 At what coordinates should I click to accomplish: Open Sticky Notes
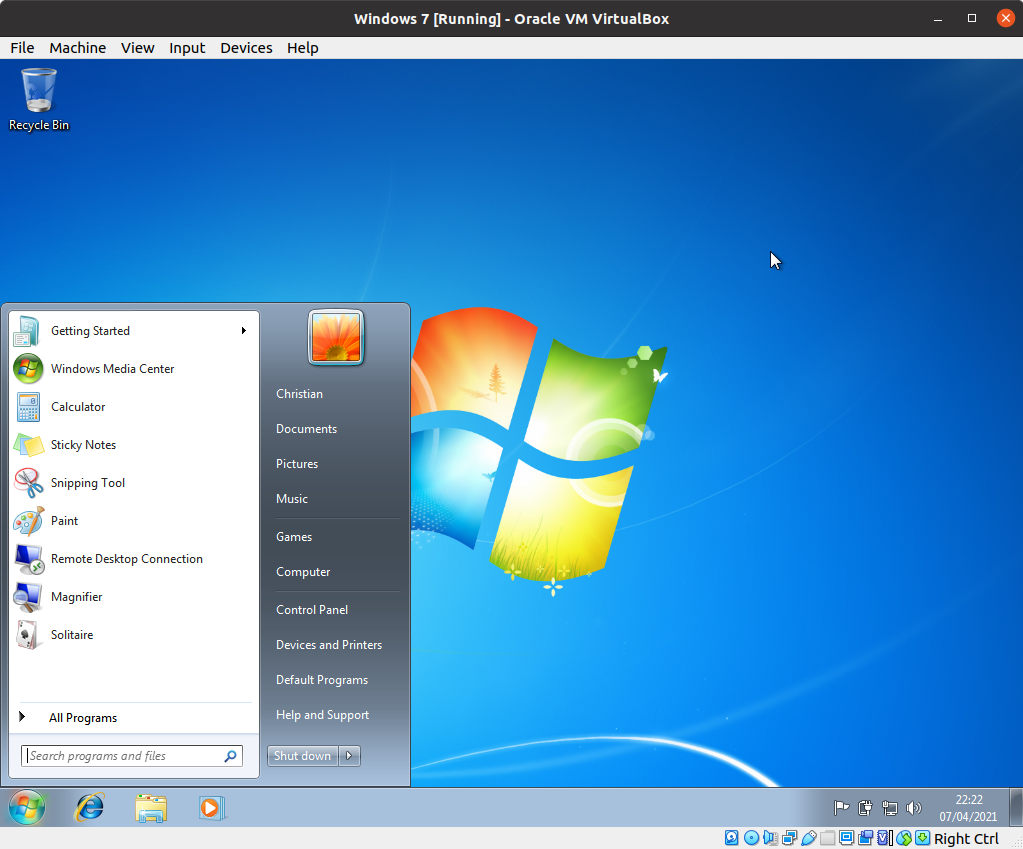pos(82,445)
